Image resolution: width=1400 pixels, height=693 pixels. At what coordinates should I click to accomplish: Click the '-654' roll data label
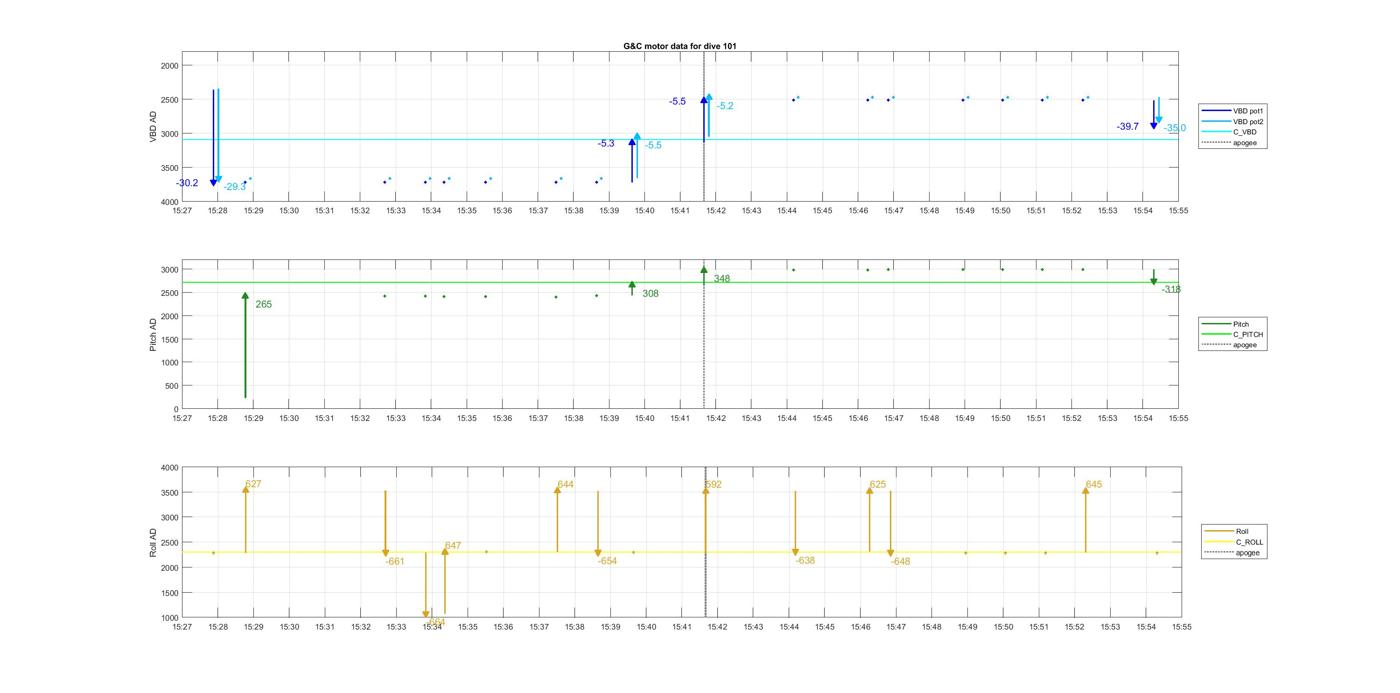(607, 562)
